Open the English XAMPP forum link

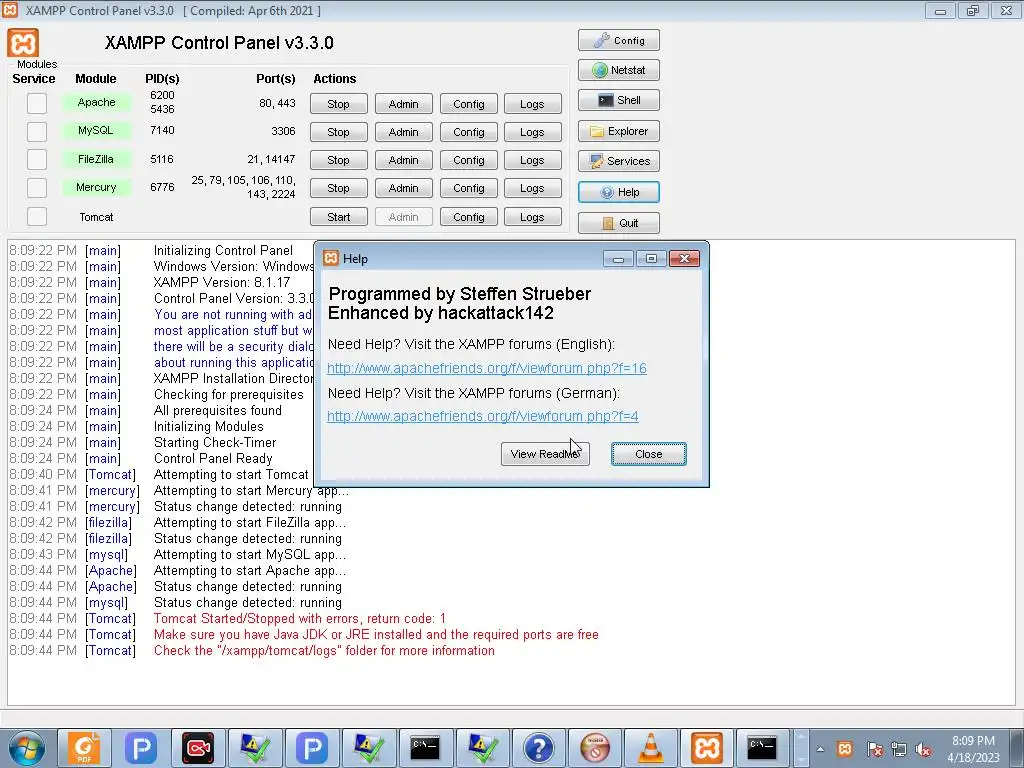point(487,368)
